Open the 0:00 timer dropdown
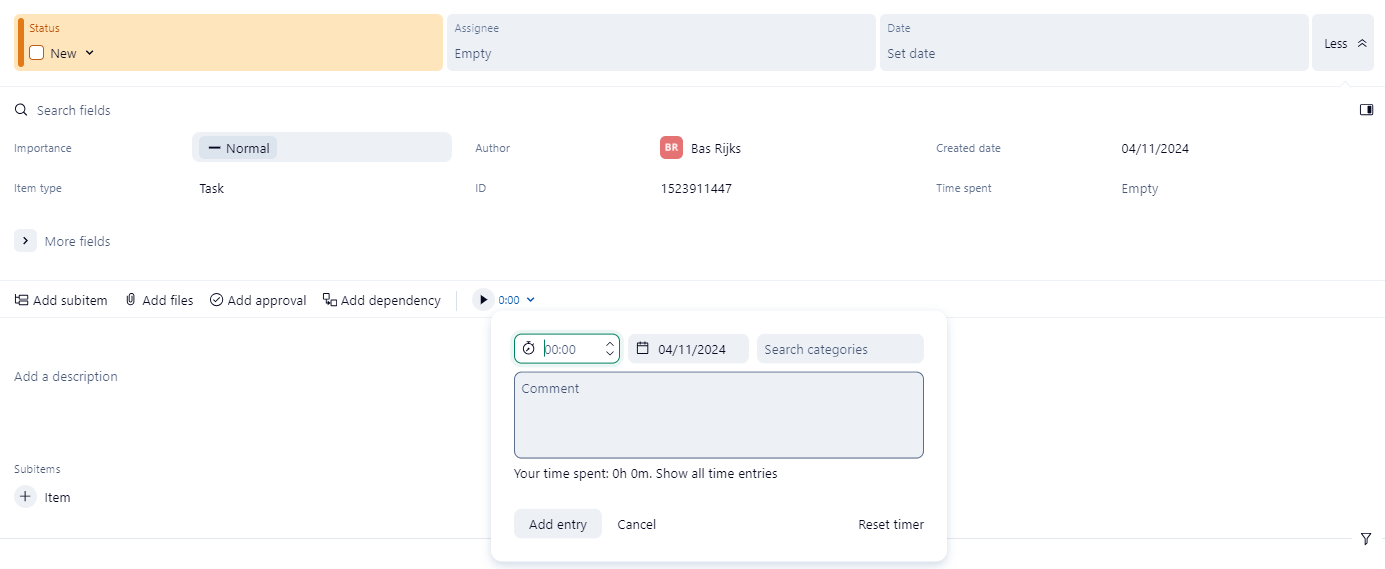The image size is (1385, 569). point(517,300)
